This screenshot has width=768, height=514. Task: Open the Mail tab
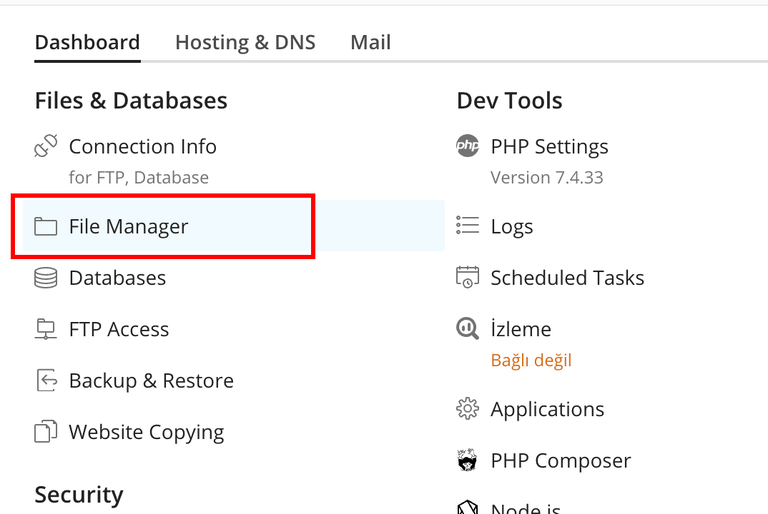[370, 42]
